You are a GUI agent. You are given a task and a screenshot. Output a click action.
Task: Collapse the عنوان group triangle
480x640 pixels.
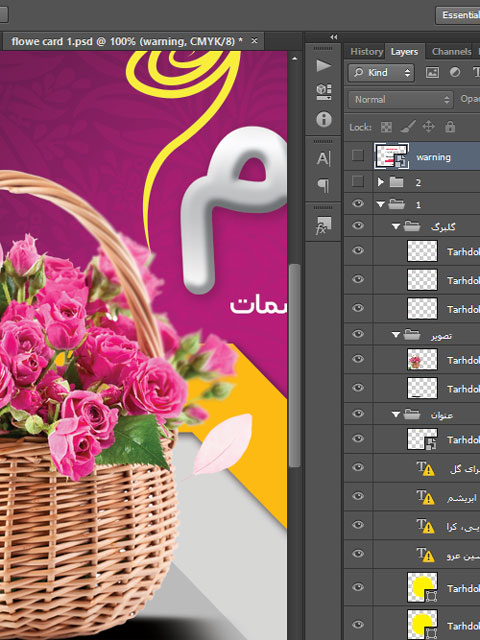click(x=396, y=415)
